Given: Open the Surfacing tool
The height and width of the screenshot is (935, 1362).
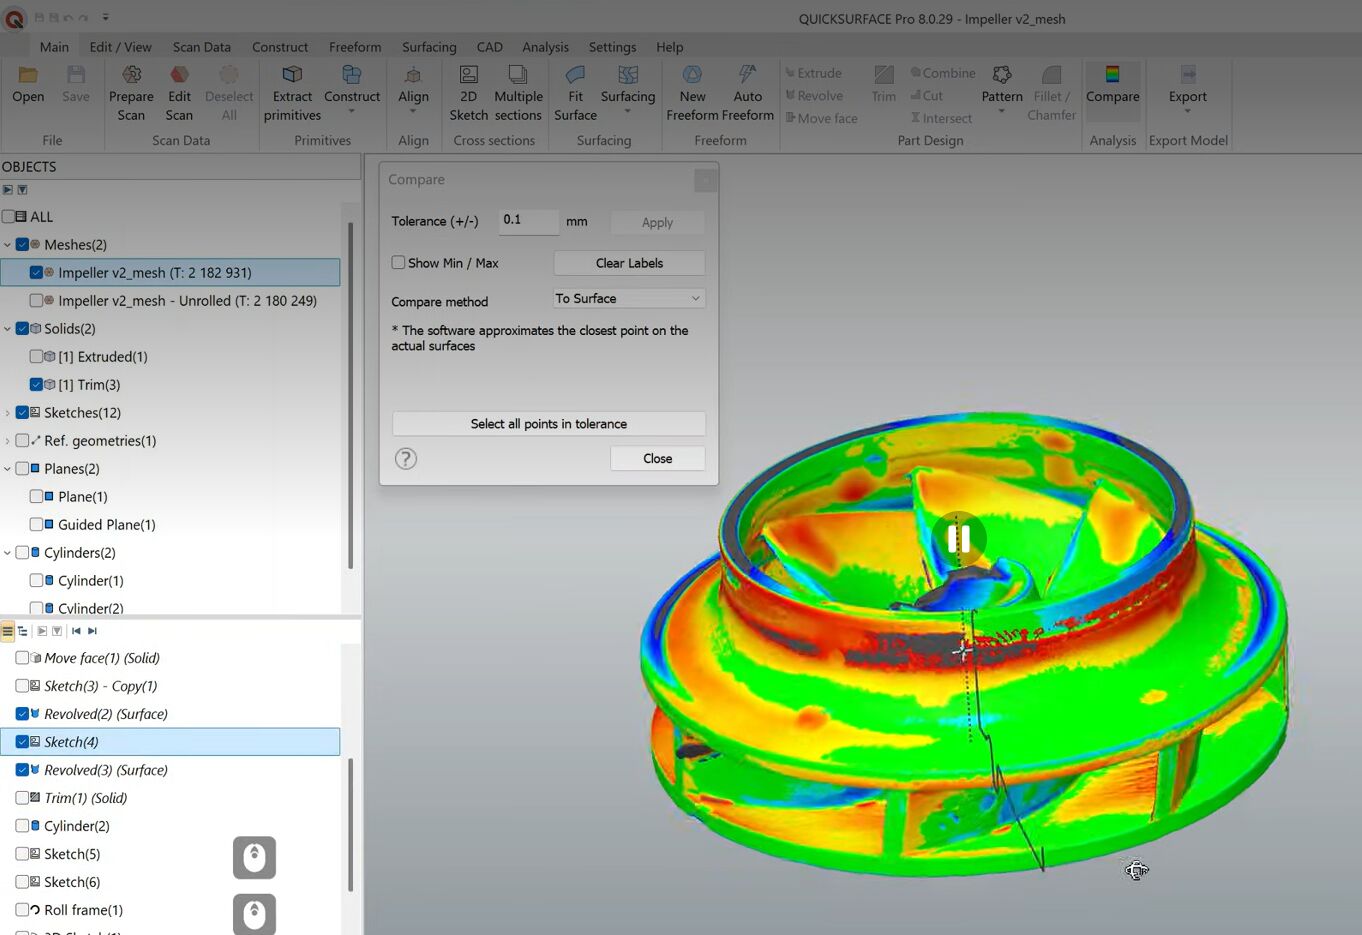Looking at the screenshot, I should [628, 90].
